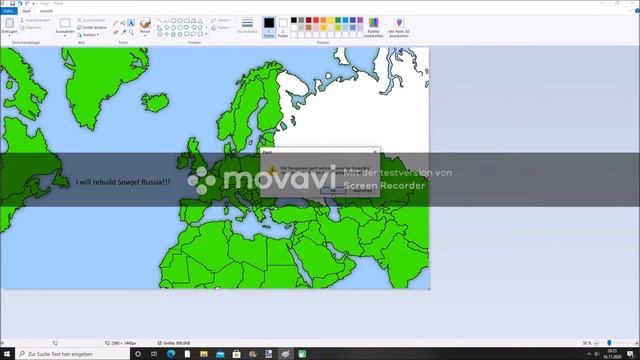The image size is (640, 360).
Task: Pick the dark green palette swatch
Action: coord(338,20)
